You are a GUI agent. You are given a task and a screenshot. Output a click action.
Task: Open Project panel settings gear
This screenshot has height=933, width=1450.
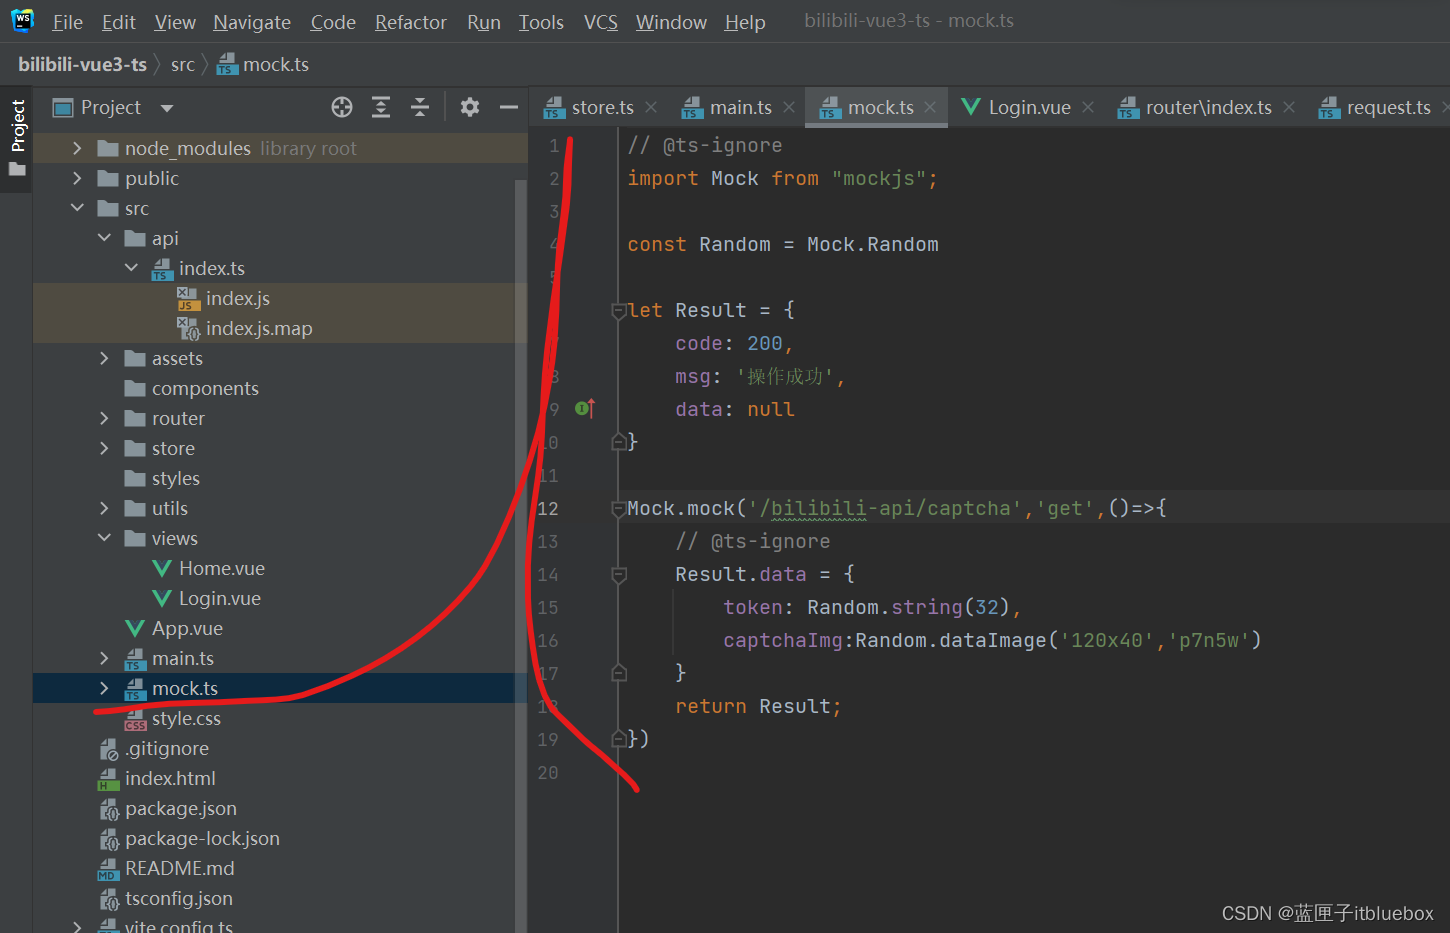click(469, 107)
